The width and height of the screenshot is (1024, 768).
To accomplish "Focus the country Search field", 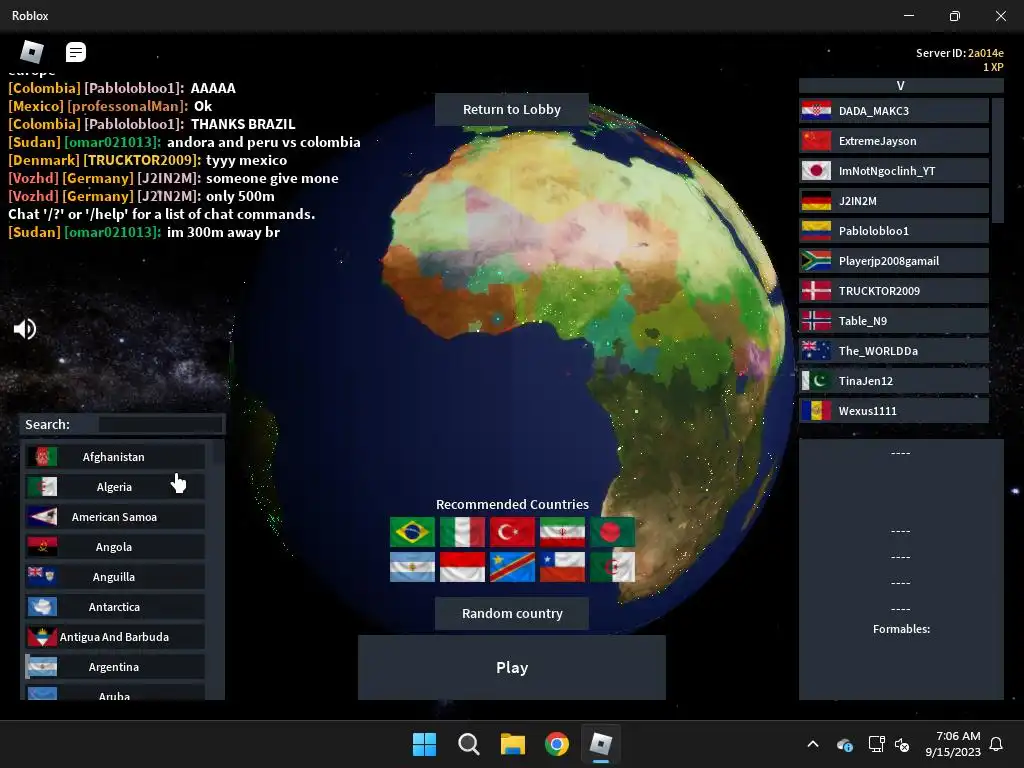I will pyautogui.click(x=160, y=424).
